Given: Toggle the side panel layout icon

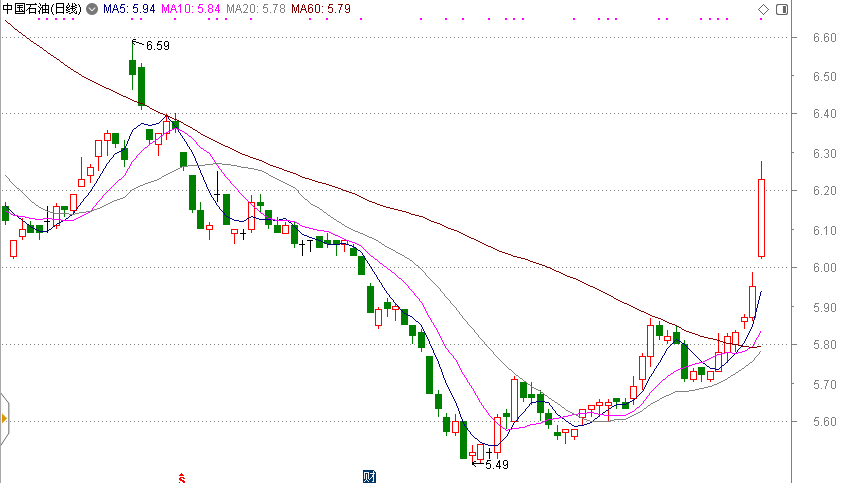Looking at the screenshot, I should [781, 9].
